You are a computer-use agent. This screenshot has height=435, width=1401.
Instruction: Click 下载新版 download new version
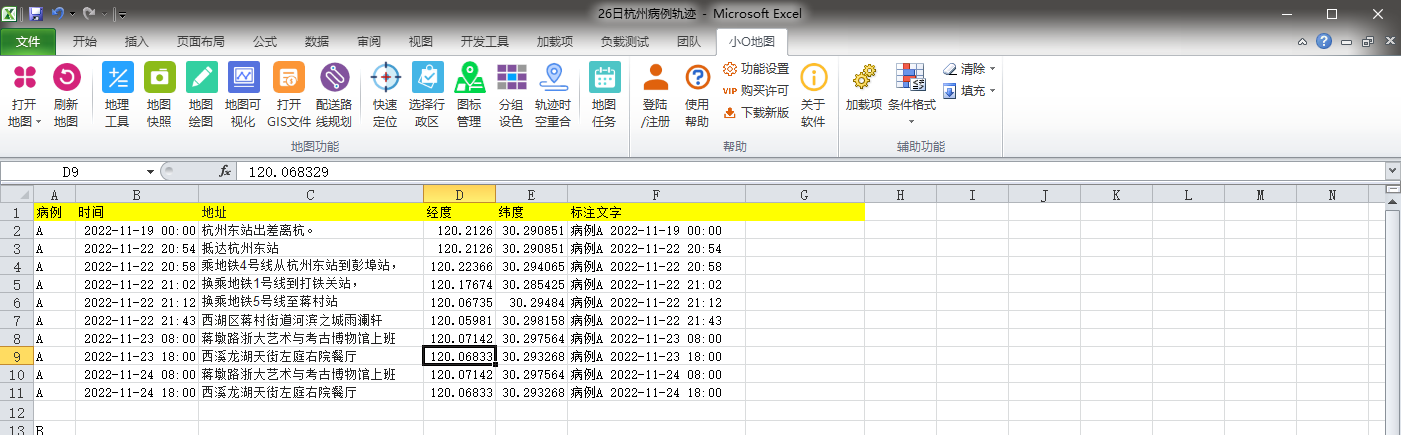point(756,113)
